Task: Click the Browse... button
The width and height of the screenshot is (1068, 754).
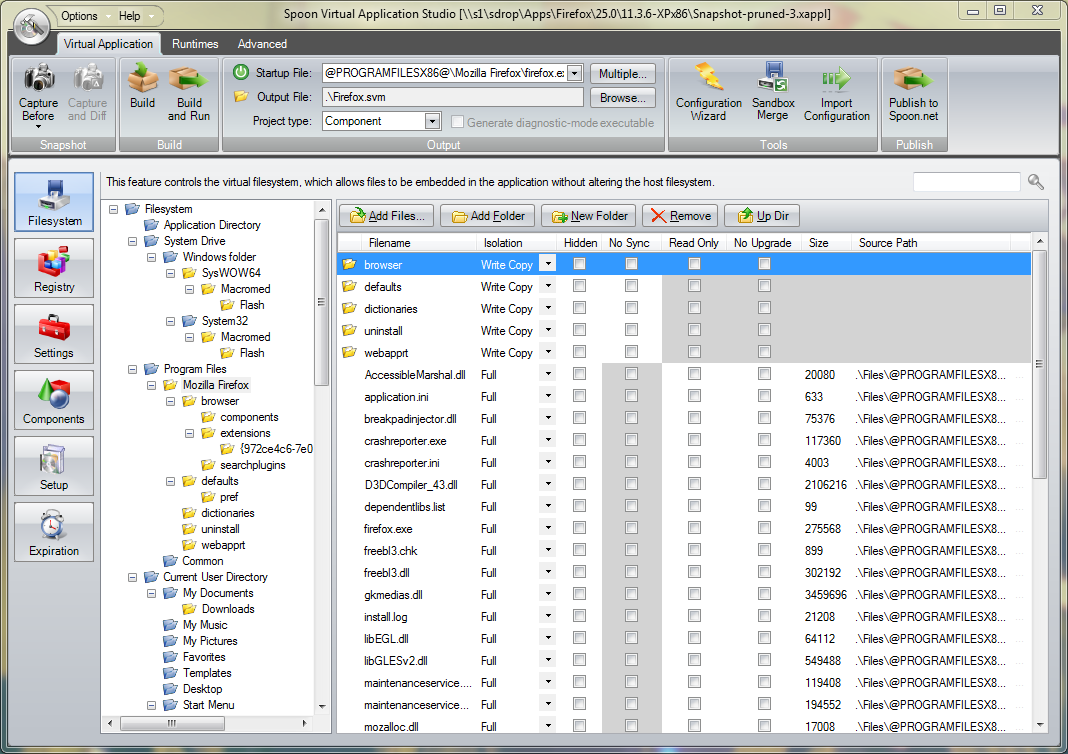Action: (x=623, y=97)
